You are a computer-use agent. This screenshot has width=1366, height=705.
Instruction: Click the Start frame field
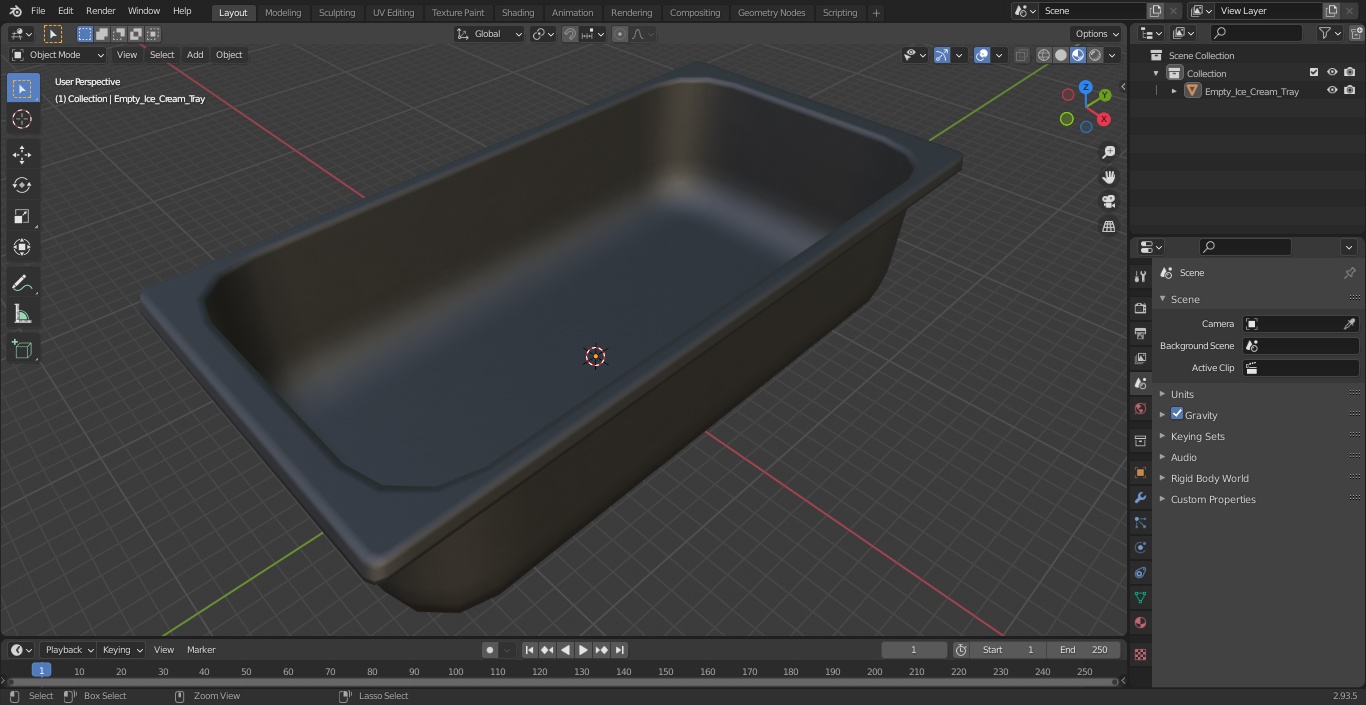point(1008,650)
